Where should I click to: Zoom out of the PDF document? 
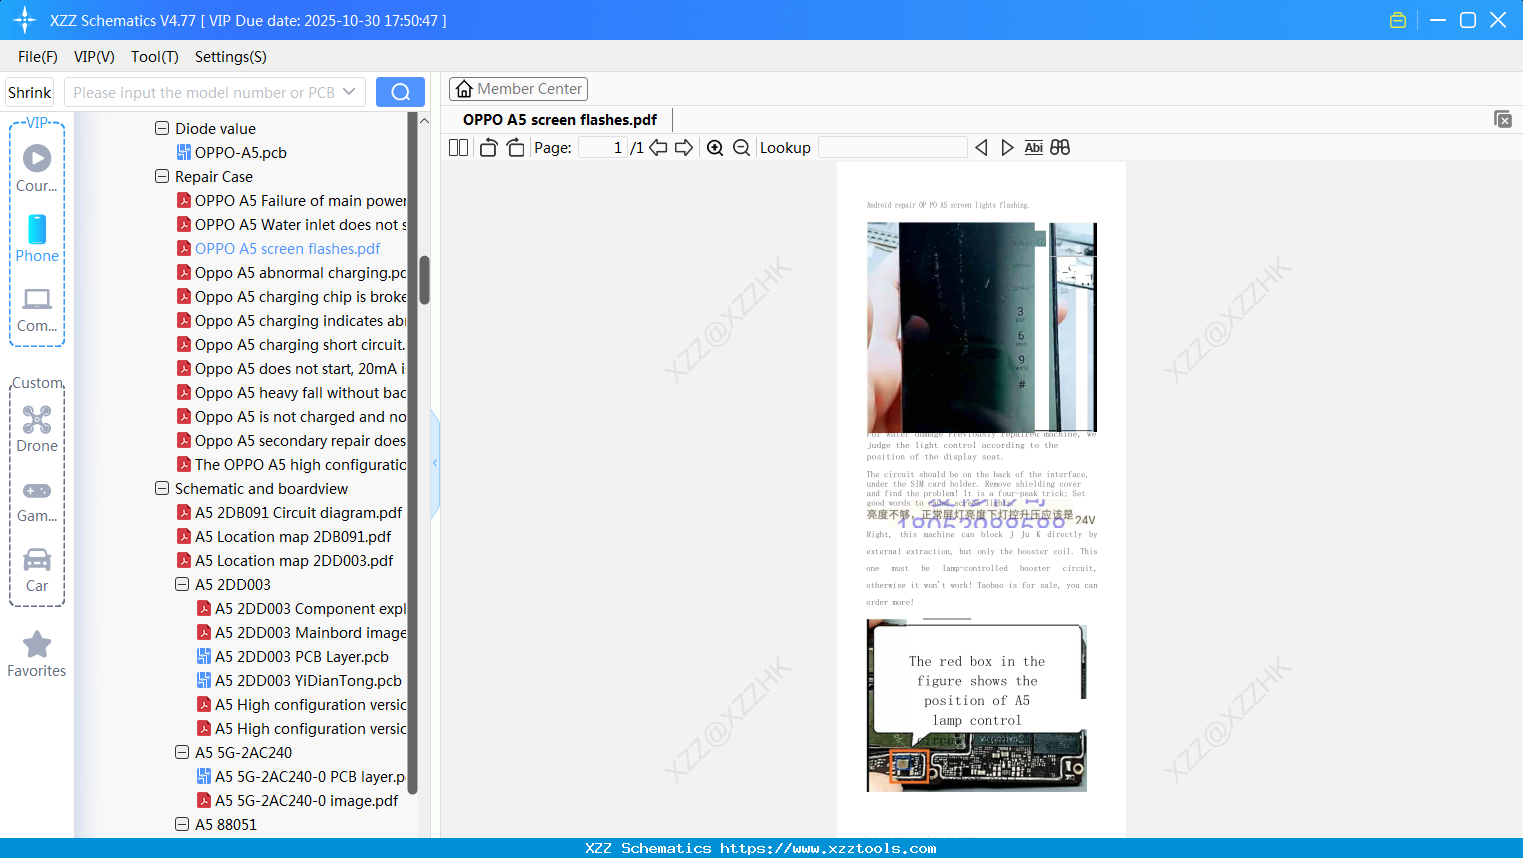click(742, 148)
